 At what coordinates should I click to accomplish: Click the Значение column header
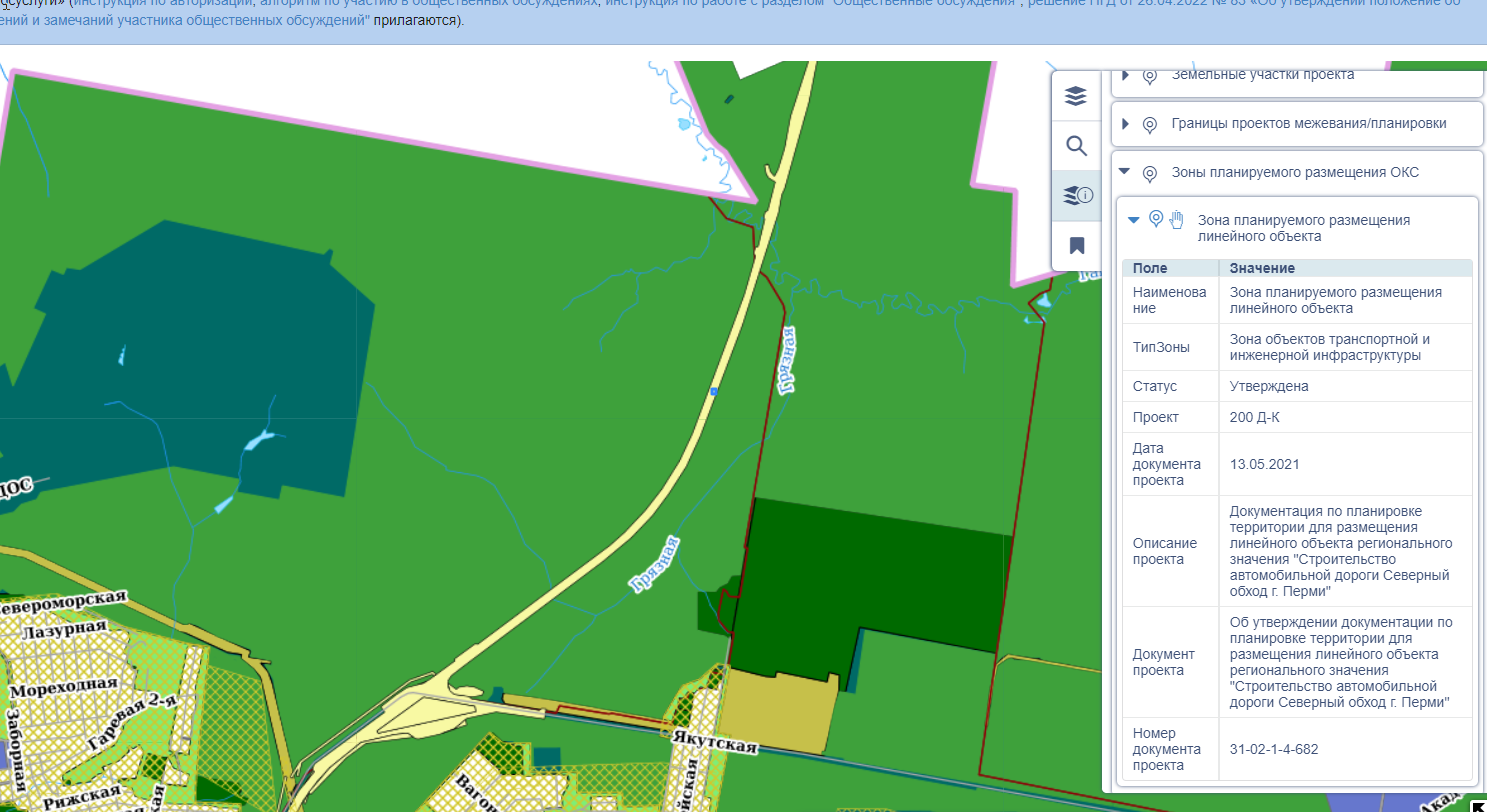[x=1262, y=268]
